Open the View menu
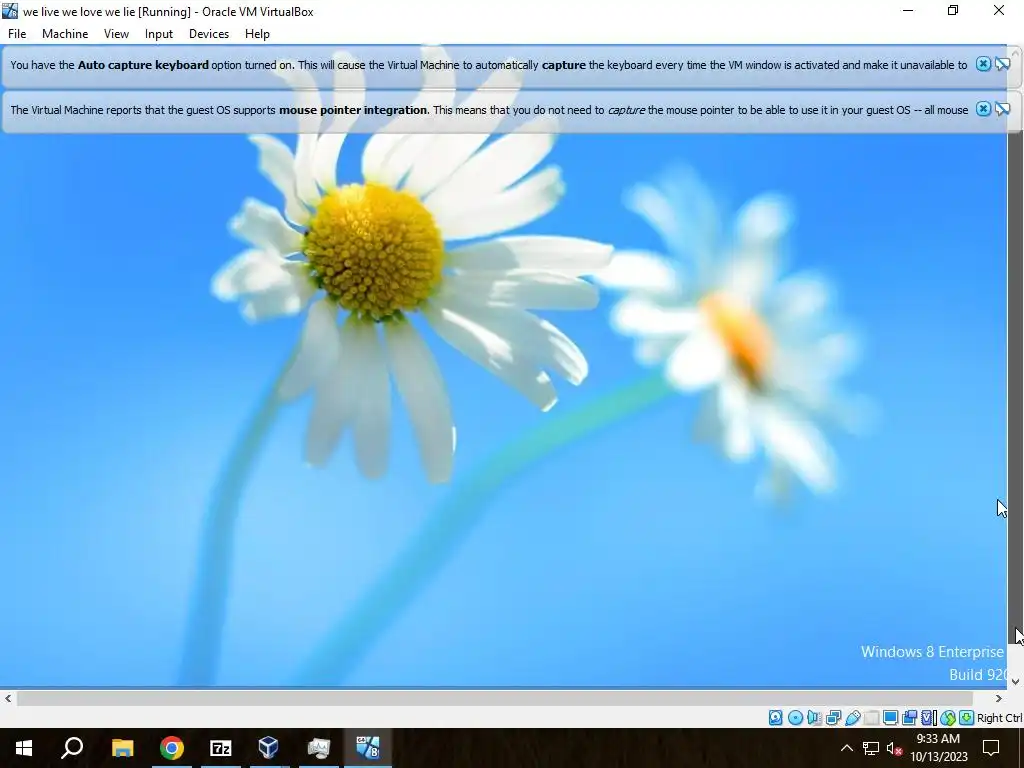This screenshot has width=1024, height=768. [116, 34]
